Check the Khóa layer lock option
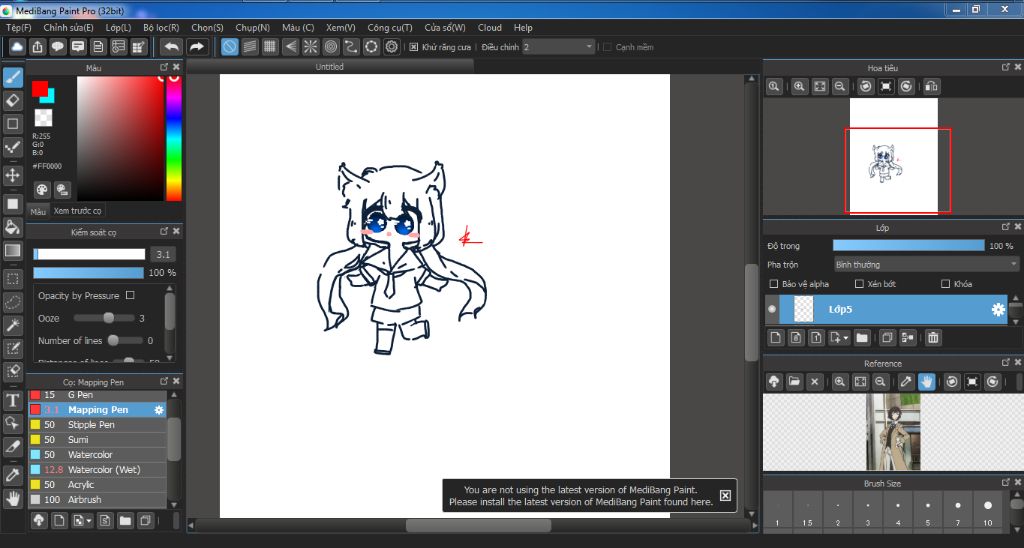 (x=945, y=283)
